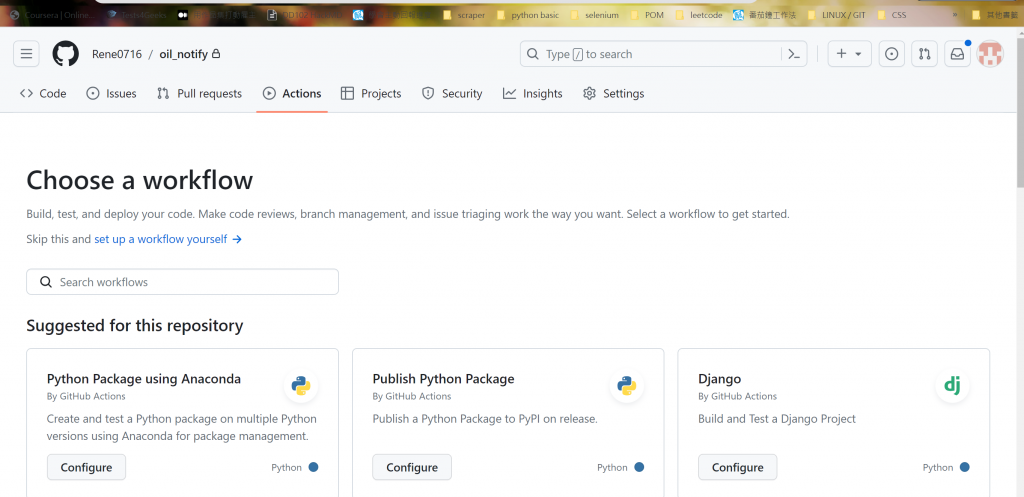Configure Python Package using Anaconda workflow
Screen dimensions: 1024x497
(x=86, y=467)
